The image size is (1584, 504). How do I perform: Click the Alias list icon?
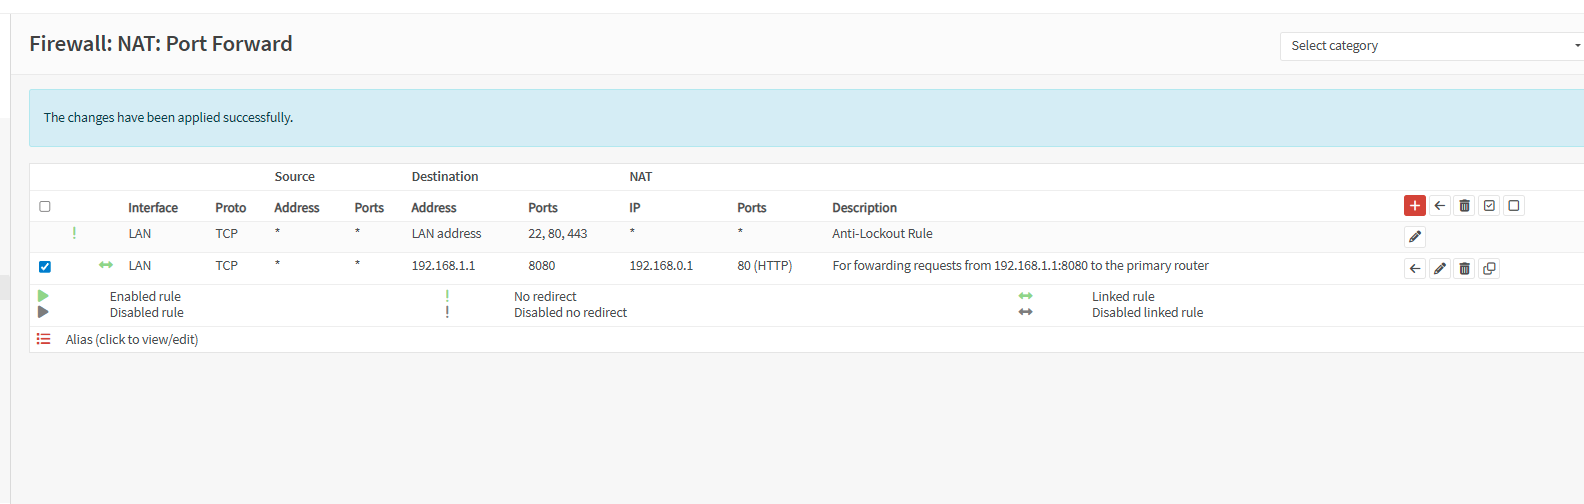pos(44,339)
